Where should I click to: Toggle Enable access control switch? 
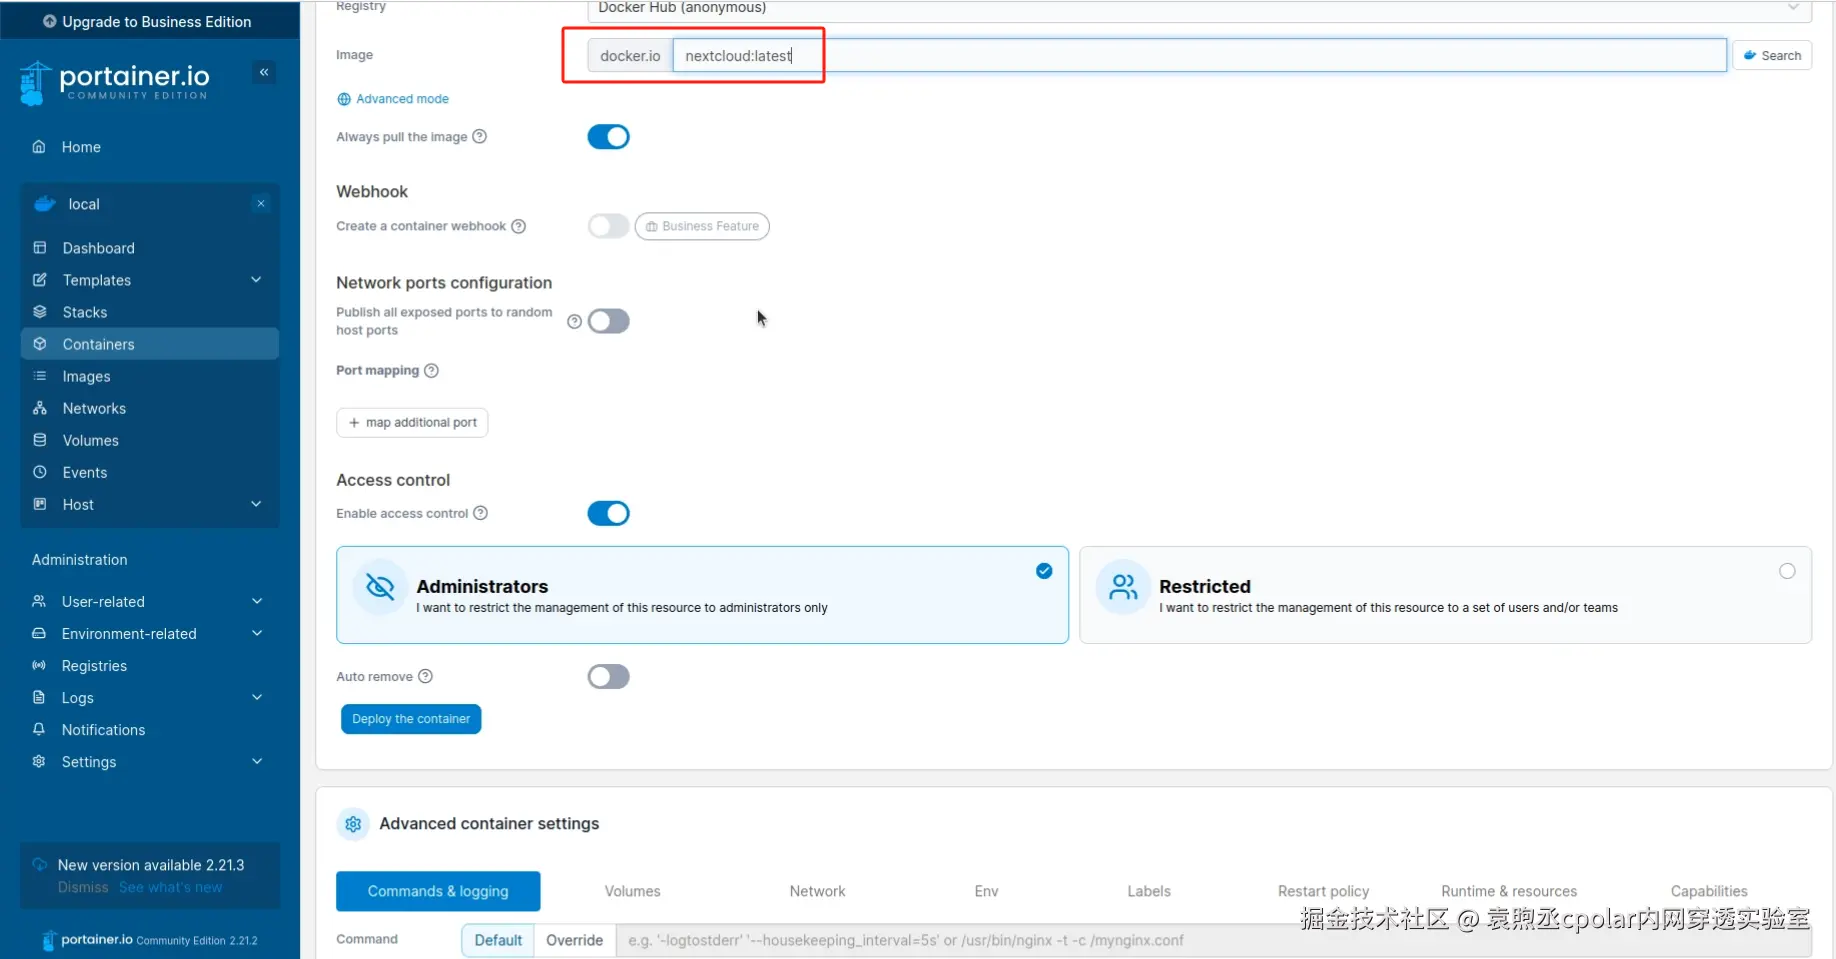point(608,513)
